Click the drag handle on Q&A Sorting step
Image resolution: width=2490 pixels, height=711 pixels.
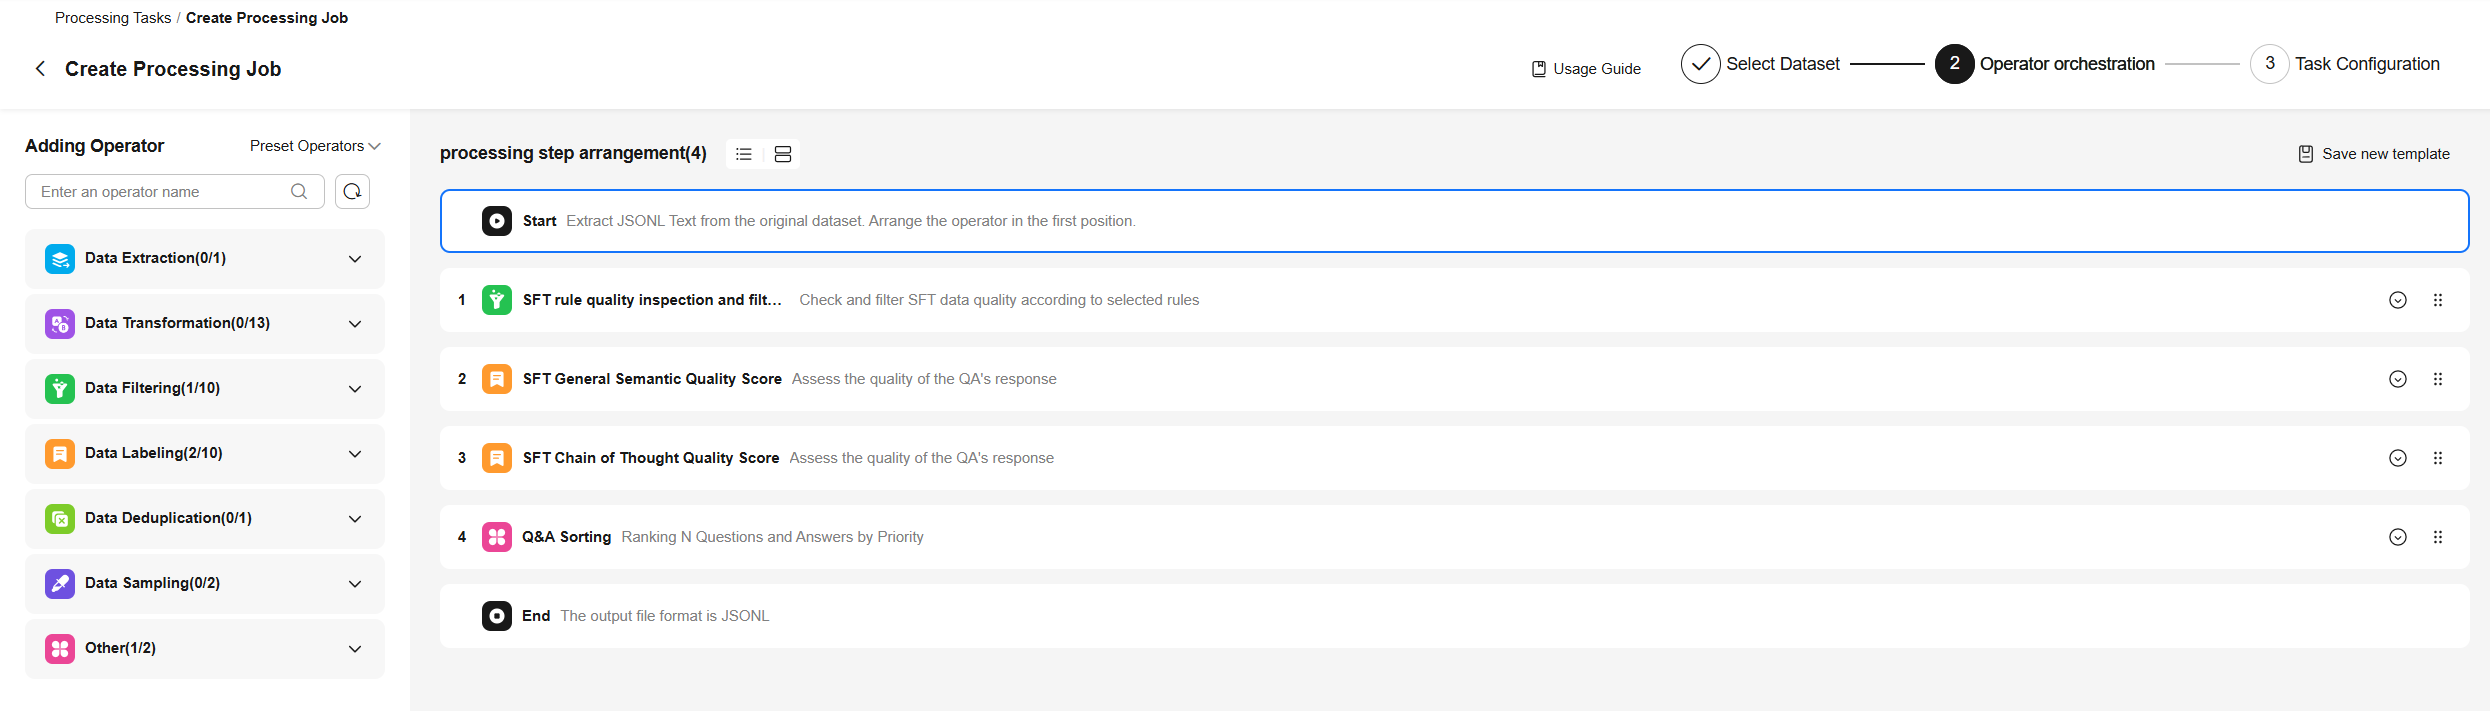coord(2438,537)
